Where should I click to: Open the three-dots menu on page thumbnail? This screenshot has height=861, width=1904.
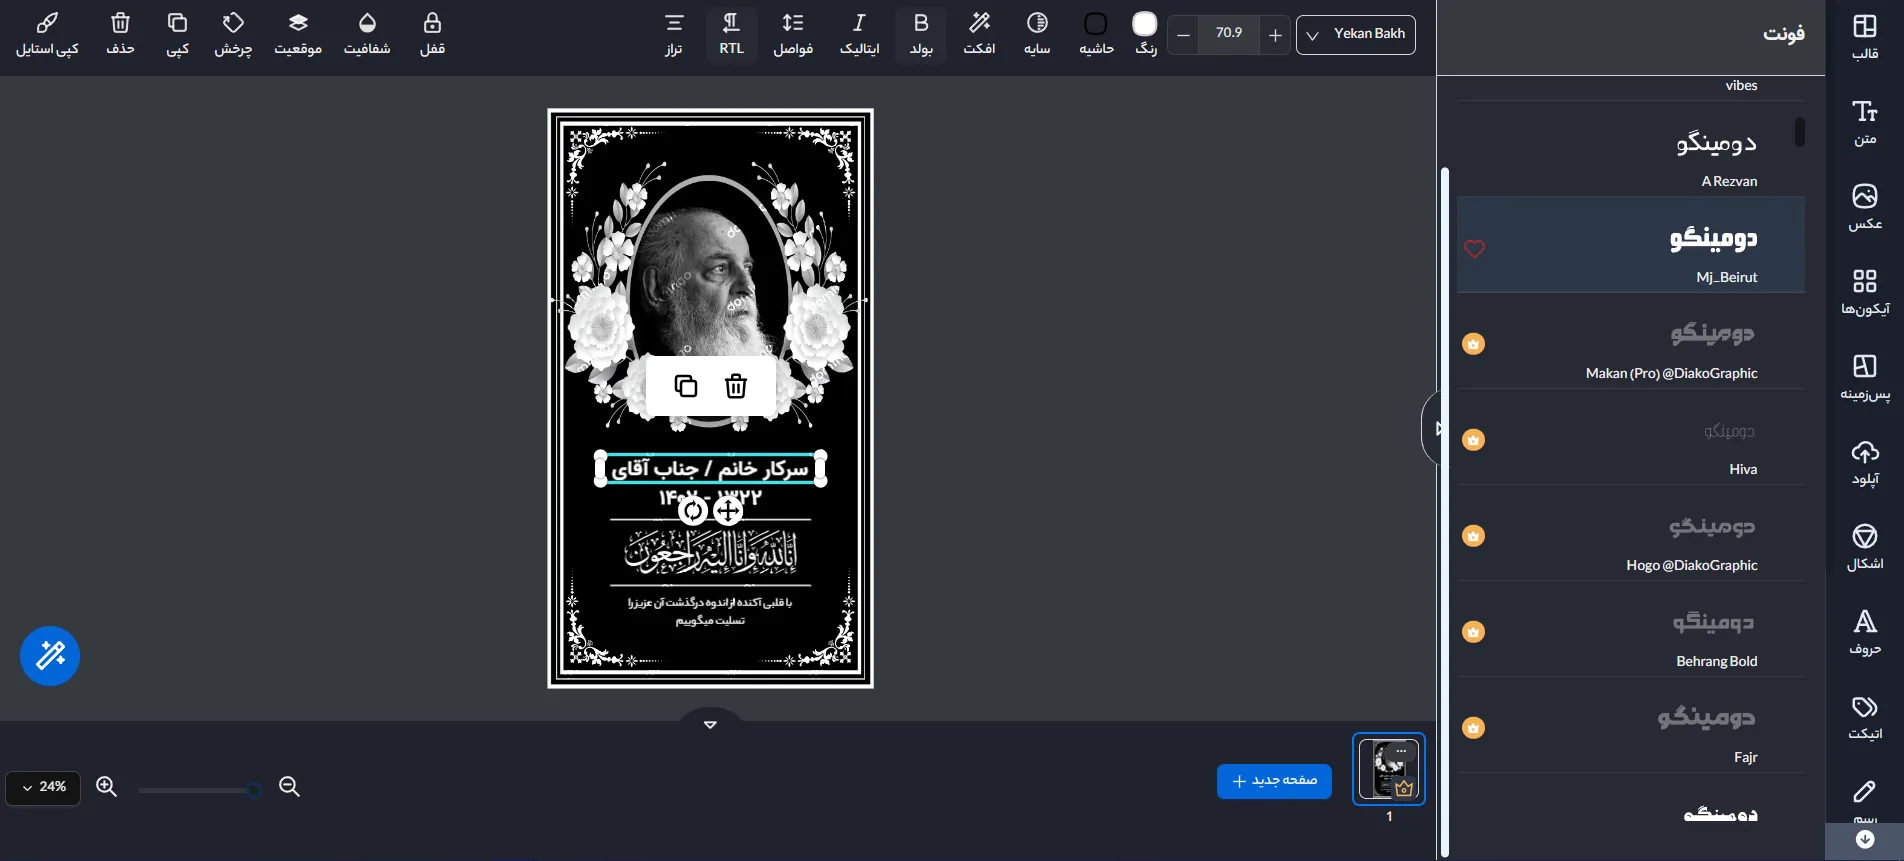pos(1401,750)
